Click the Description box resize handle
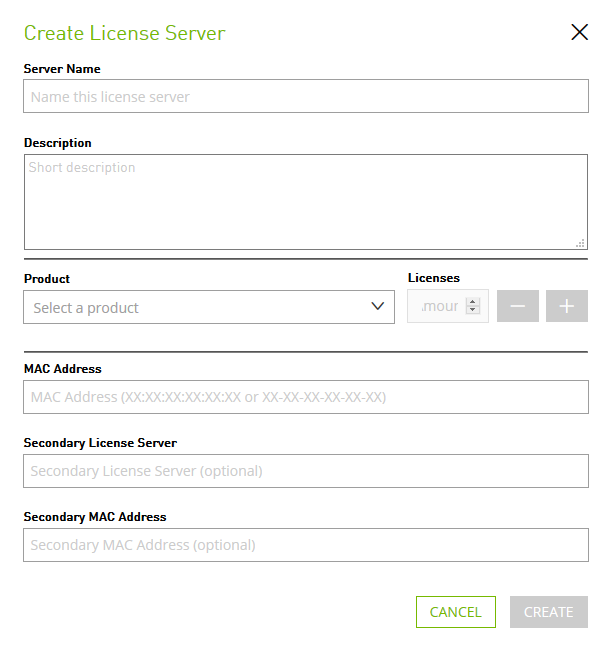The width and height of the screenshot is (610, 649). (x=580, y=242)
